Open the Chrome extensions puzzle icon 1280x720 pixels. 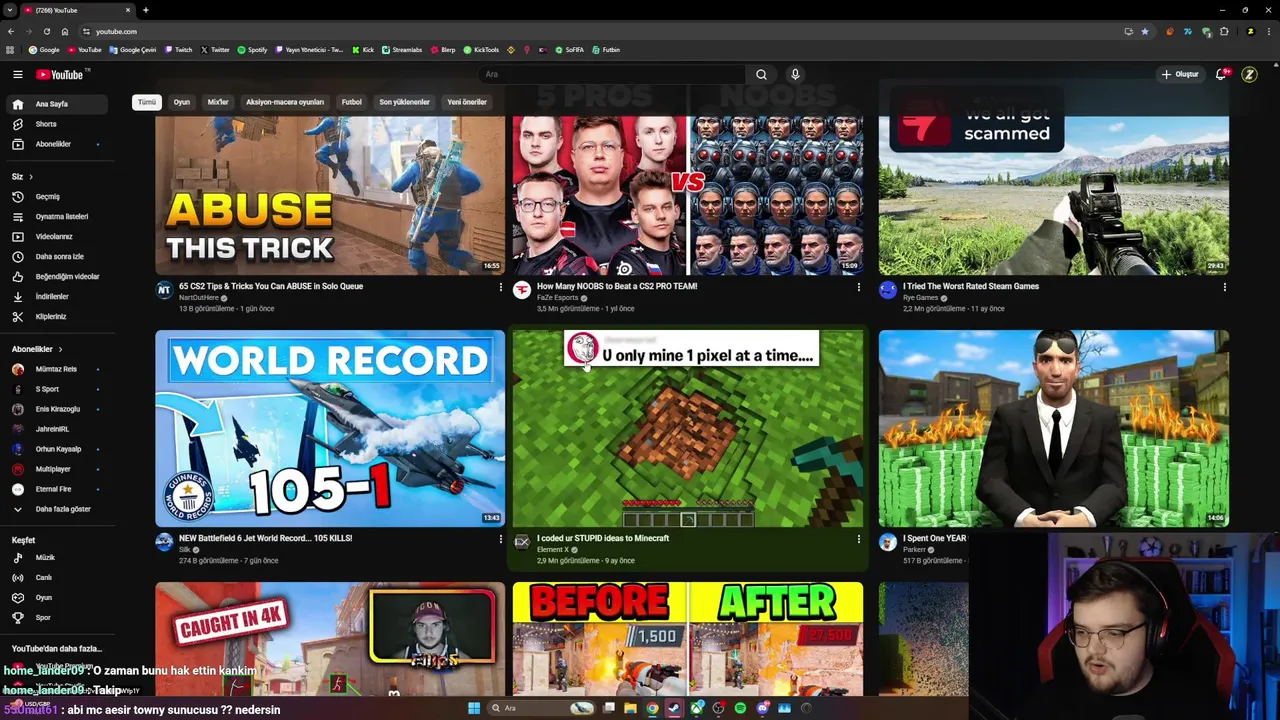pos(1224,31)
